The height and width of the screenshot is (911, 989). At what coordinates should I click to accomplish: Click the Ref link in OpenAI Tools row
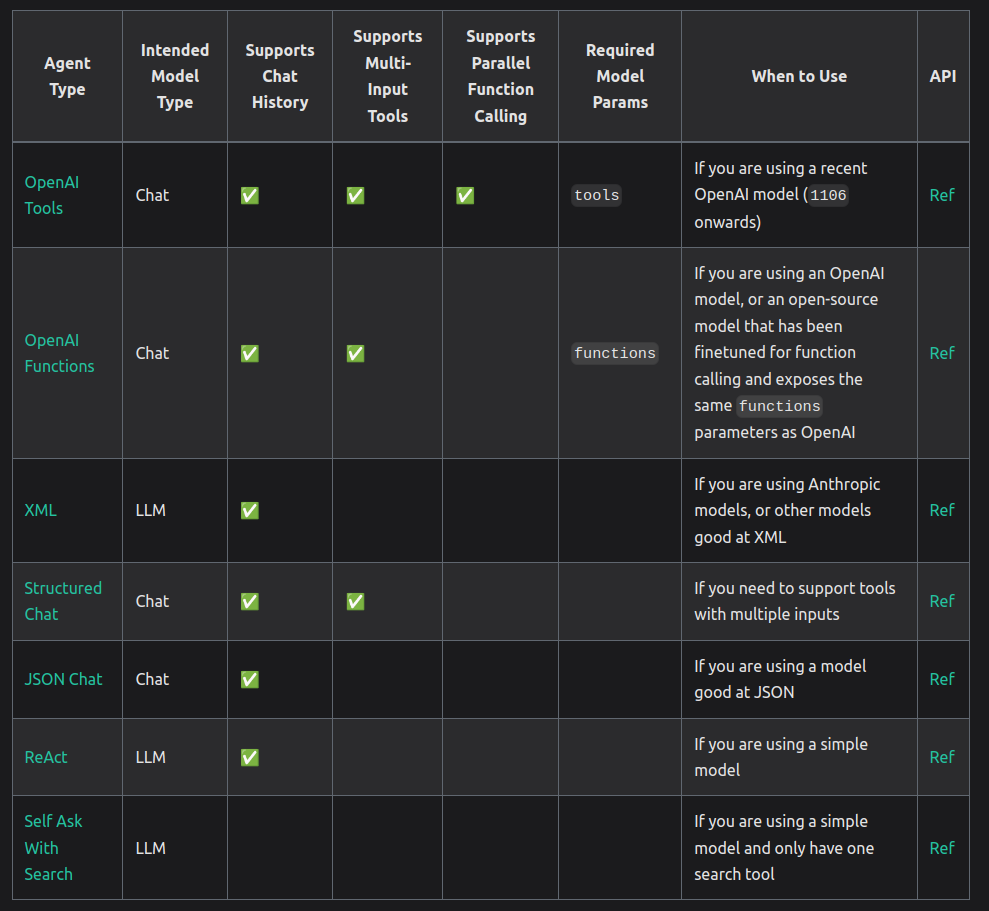click(x=942, y=196)
